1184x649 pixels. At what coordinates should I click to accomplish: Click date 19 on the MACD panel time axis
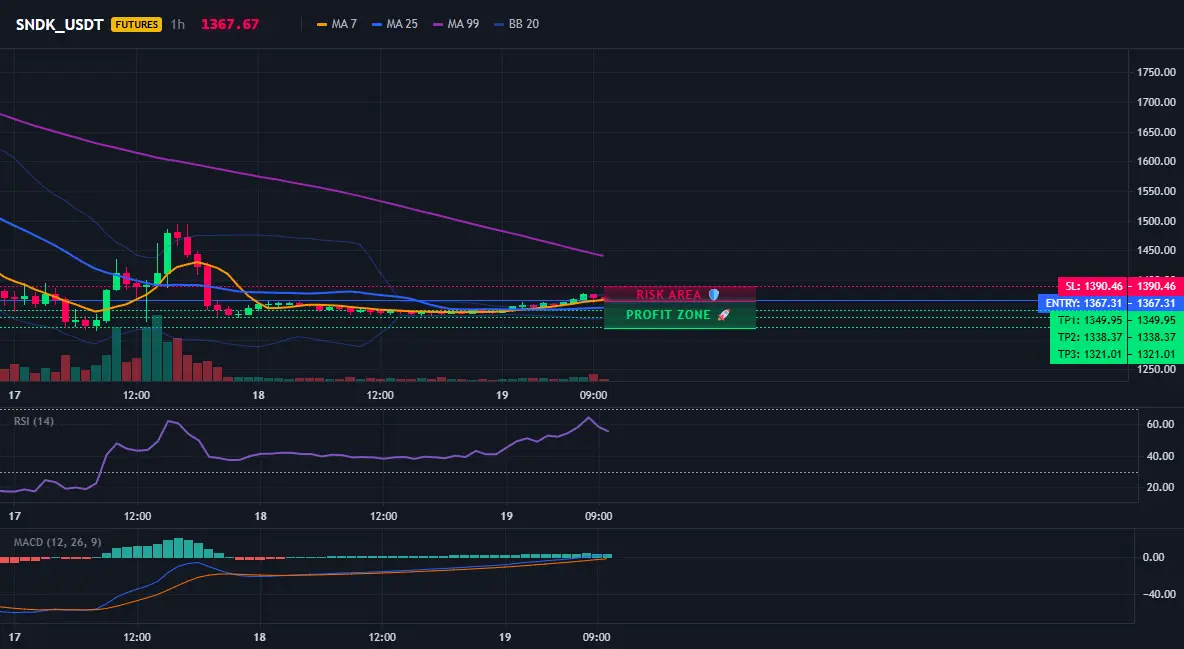[x=505, y=637]
